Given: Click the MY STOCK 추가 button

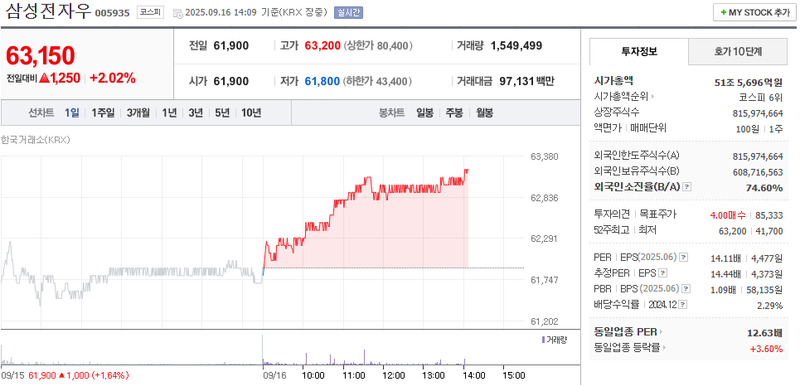Looking at the screenshot, I should [755, 13].
